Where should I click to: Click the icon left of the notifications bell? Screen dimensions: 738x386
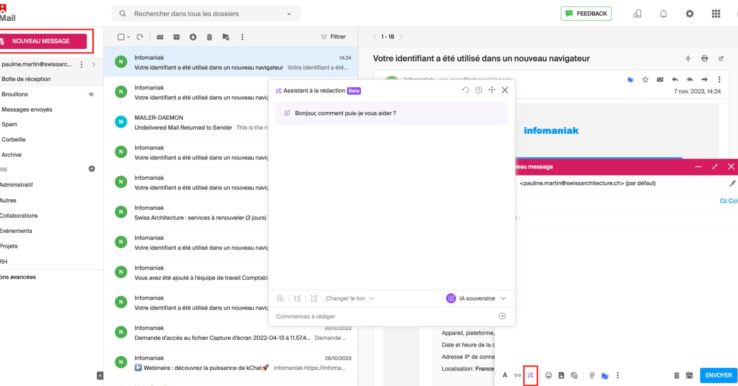pyautogui.click(x=637, y=14)
